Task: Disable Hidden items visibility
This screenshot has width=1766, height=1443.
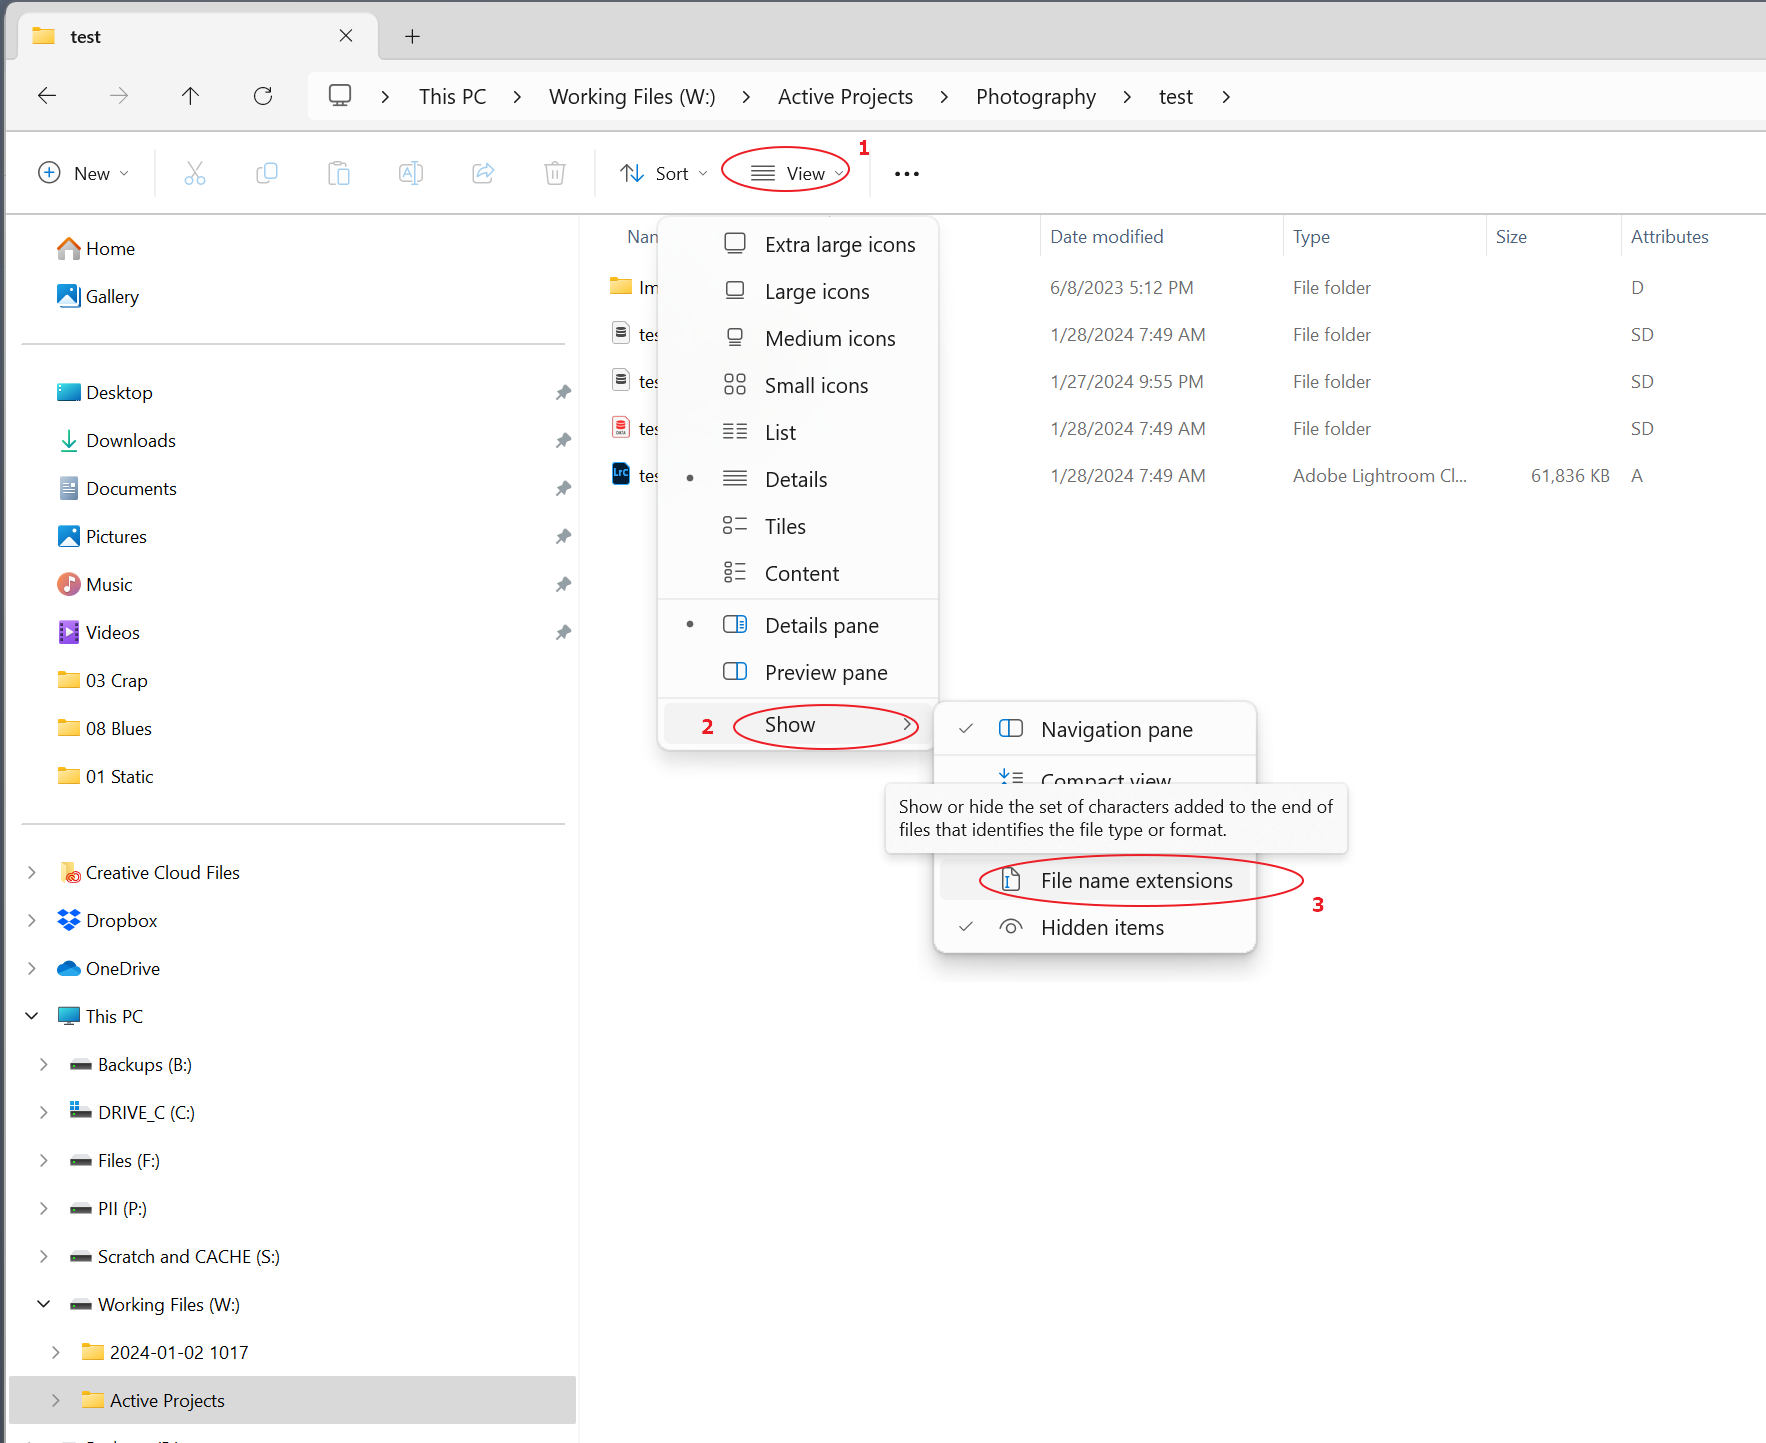Action: click(1101, 927)
